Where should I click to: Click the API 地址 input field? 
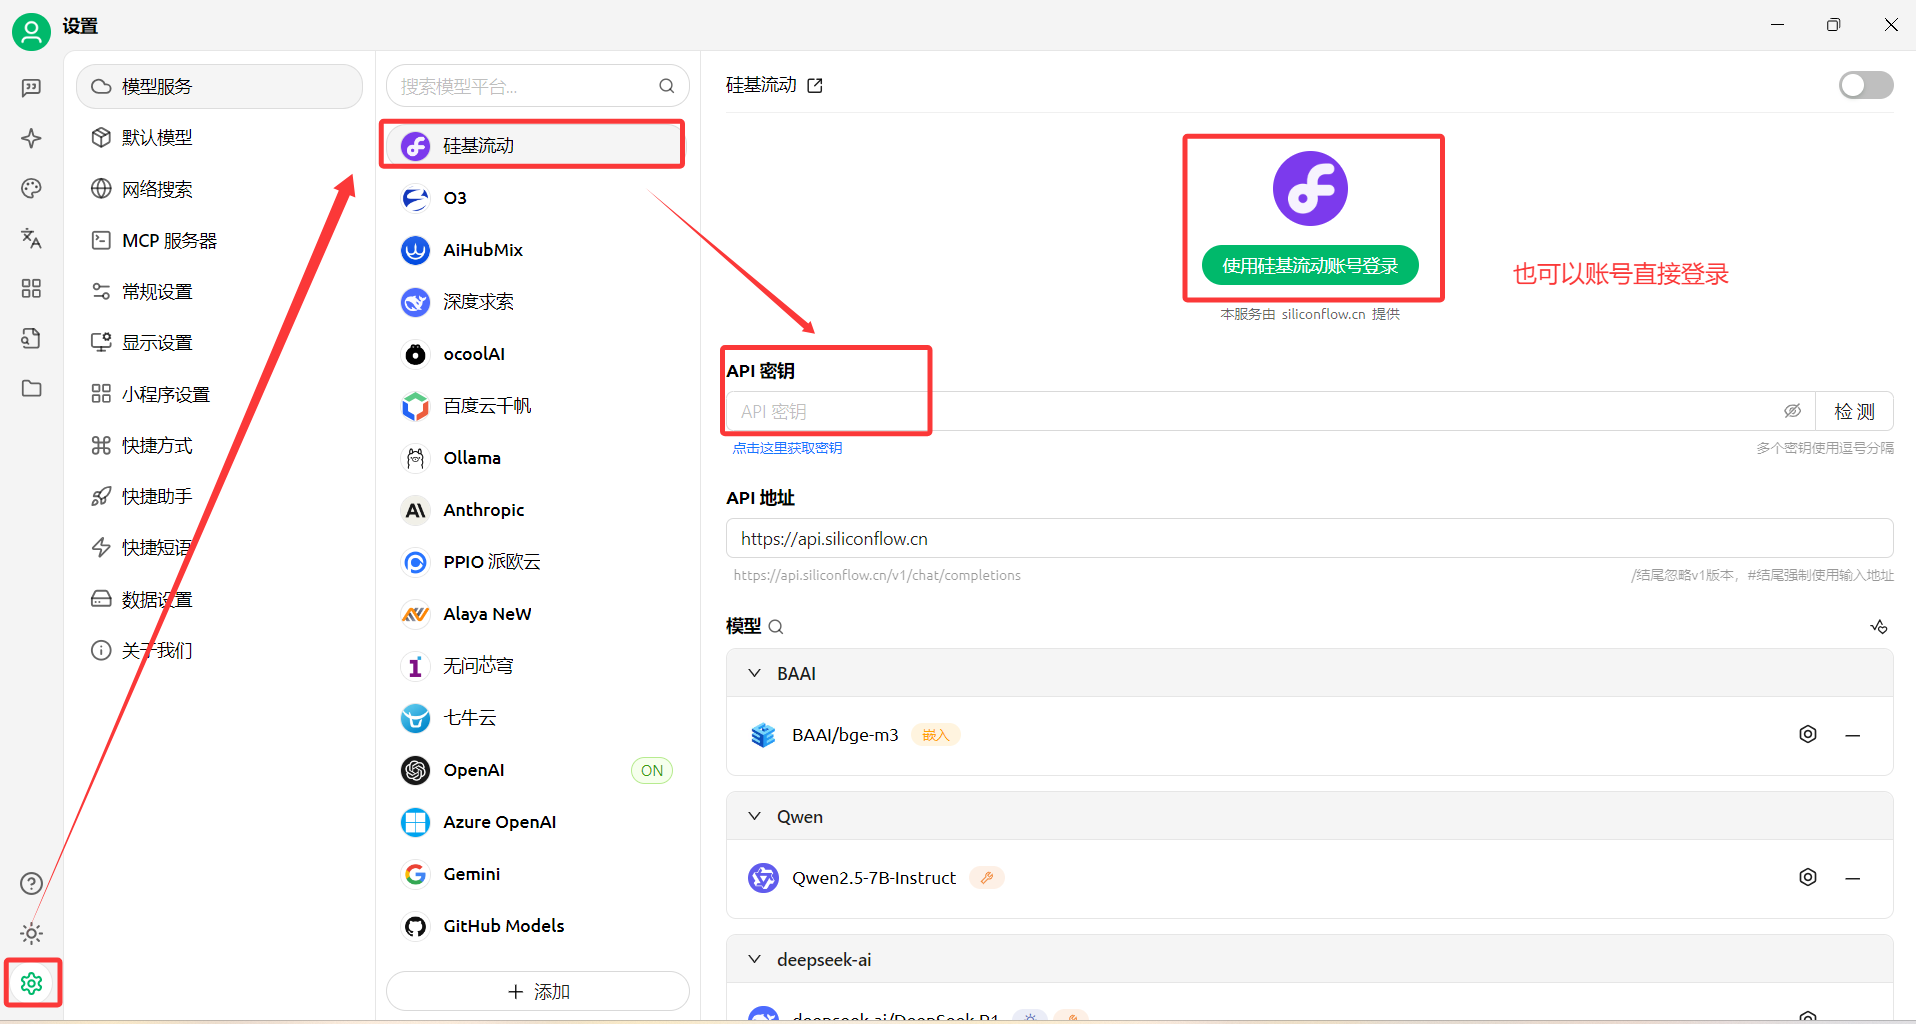coord(1309,538)
